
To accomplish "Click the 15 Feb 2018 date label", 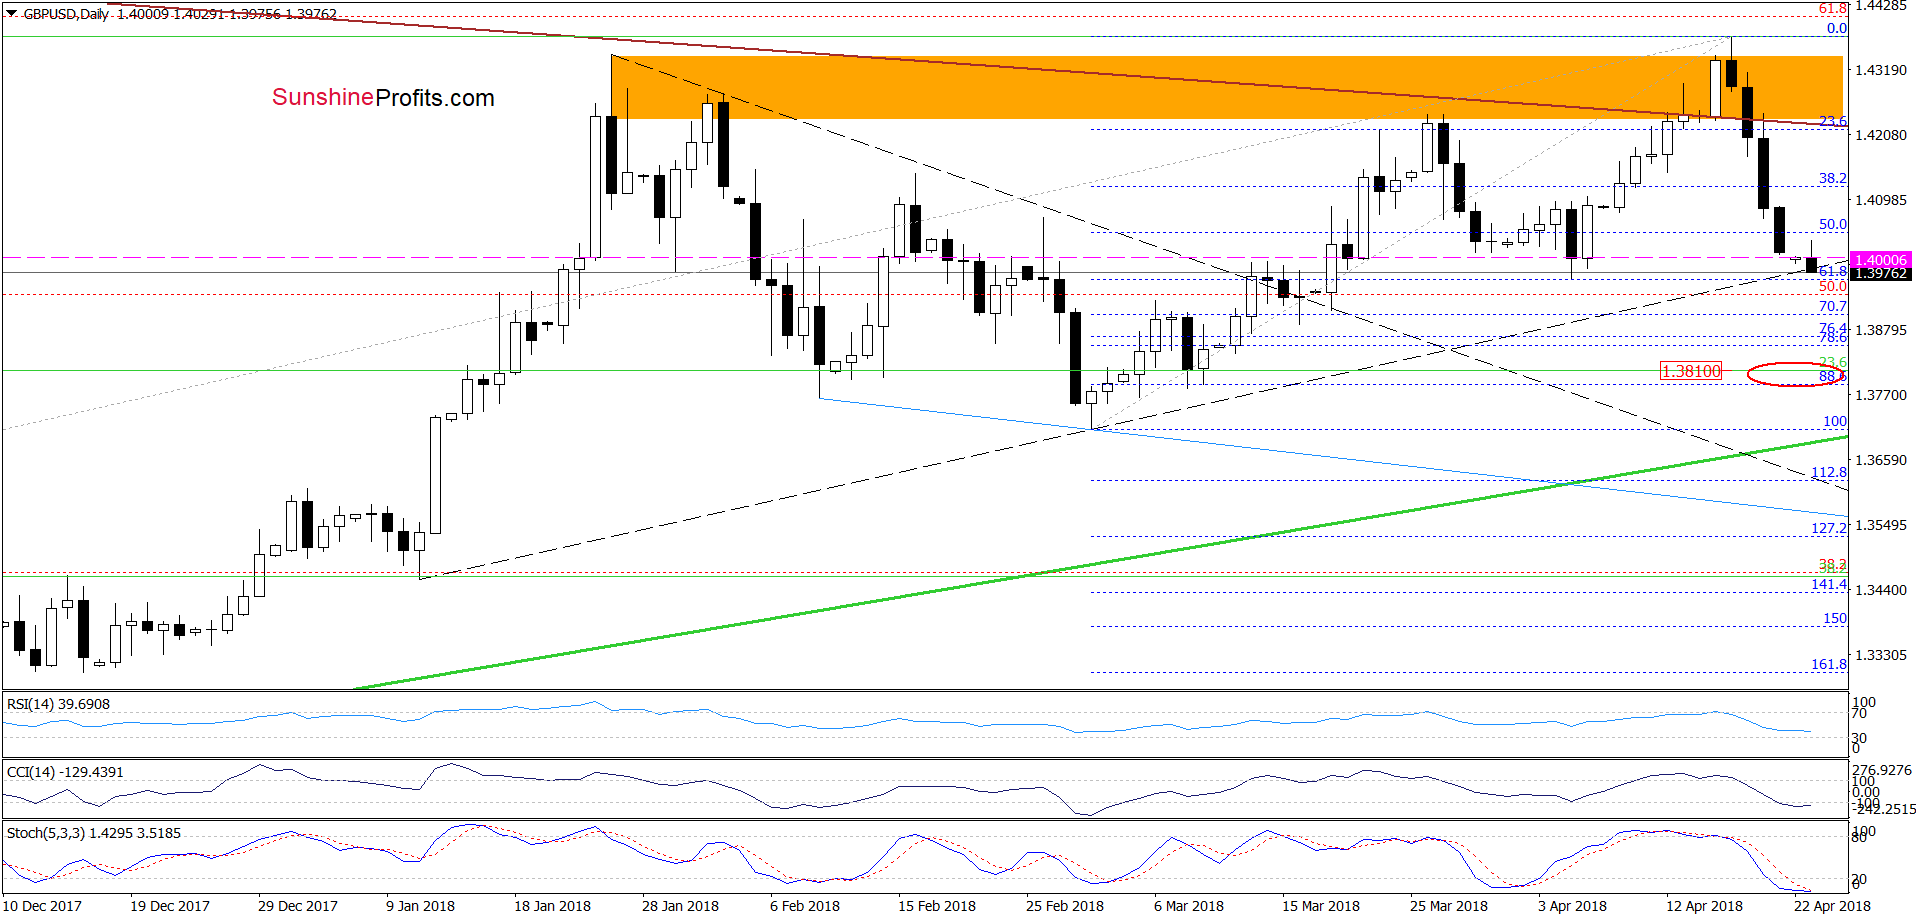I will [937, 906].
